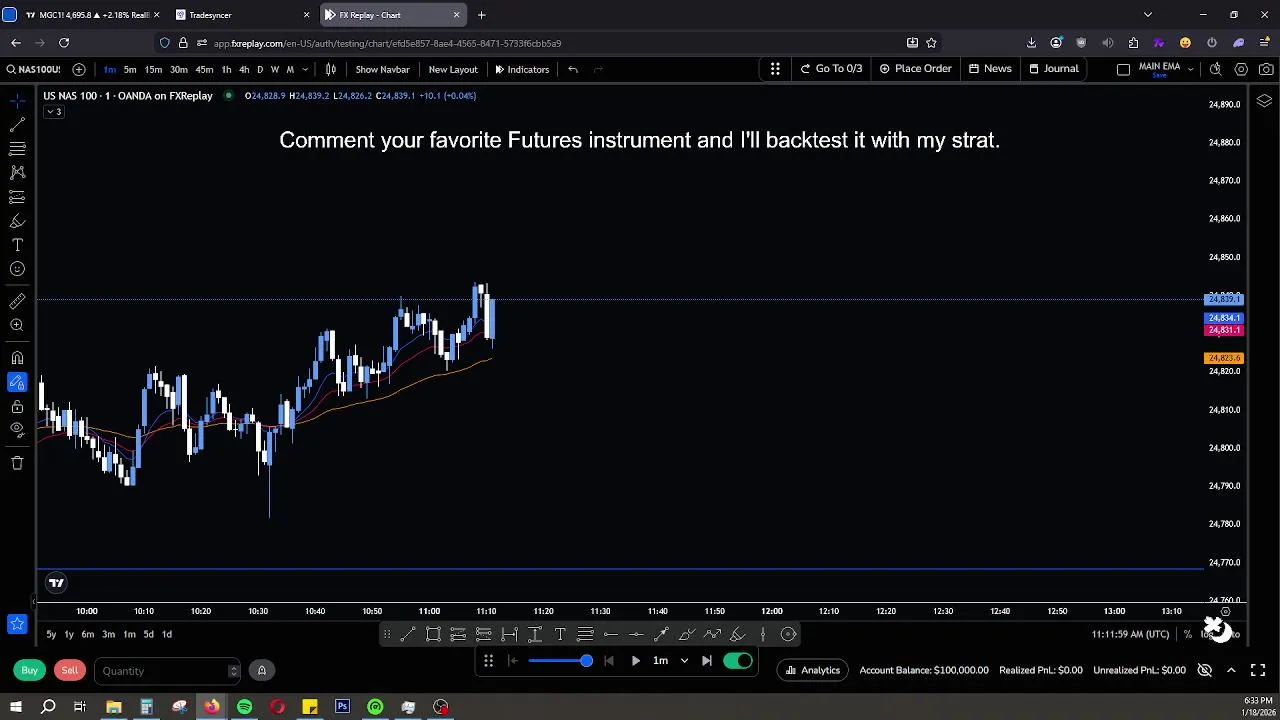Click the eraser tool in bottom drawing bar
Screen dimensions: 1280x720
coord(737,634)
